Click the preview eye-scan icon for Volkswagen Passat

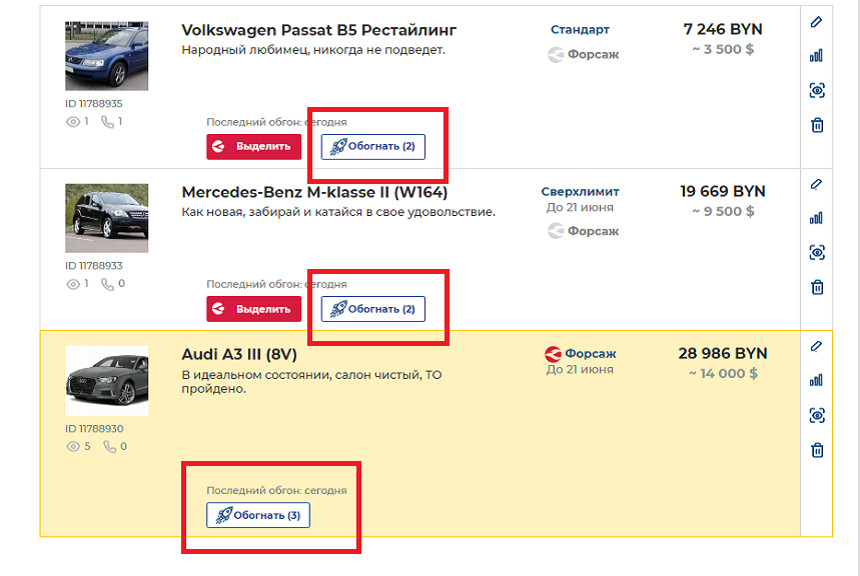817,91
